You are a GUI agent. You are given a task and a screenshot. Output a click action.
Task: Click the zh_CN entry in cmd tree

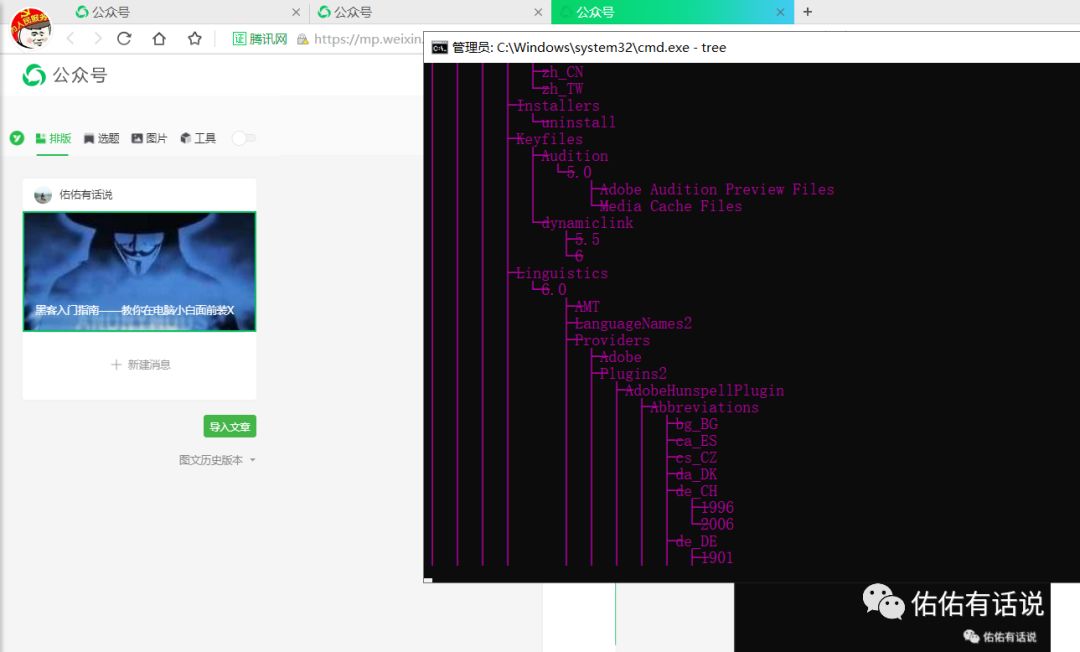562,72
